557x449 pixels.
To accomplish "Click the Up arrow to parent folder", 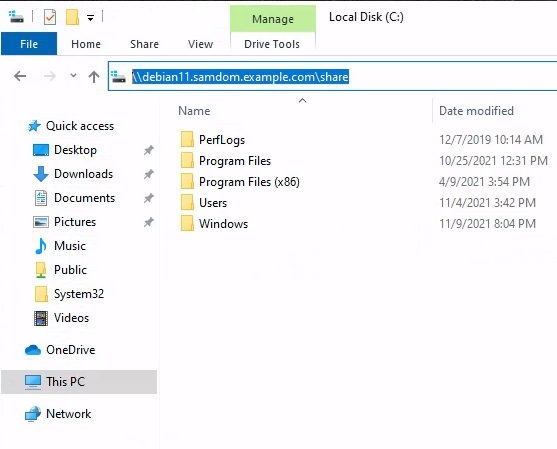I will (x=94, y=76).
